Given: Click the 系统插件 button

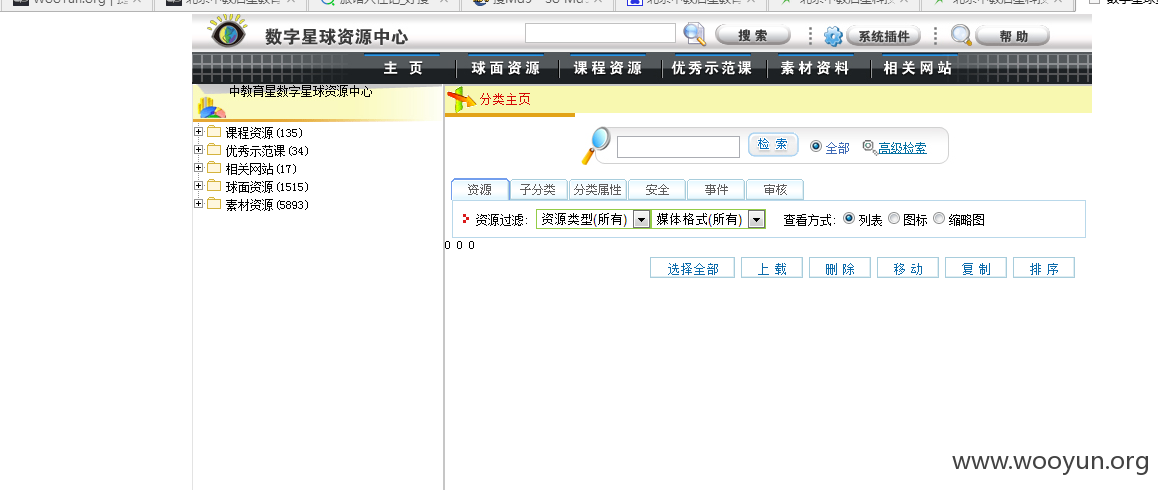Looking at the screenshot, I should (x=884, y=35).
